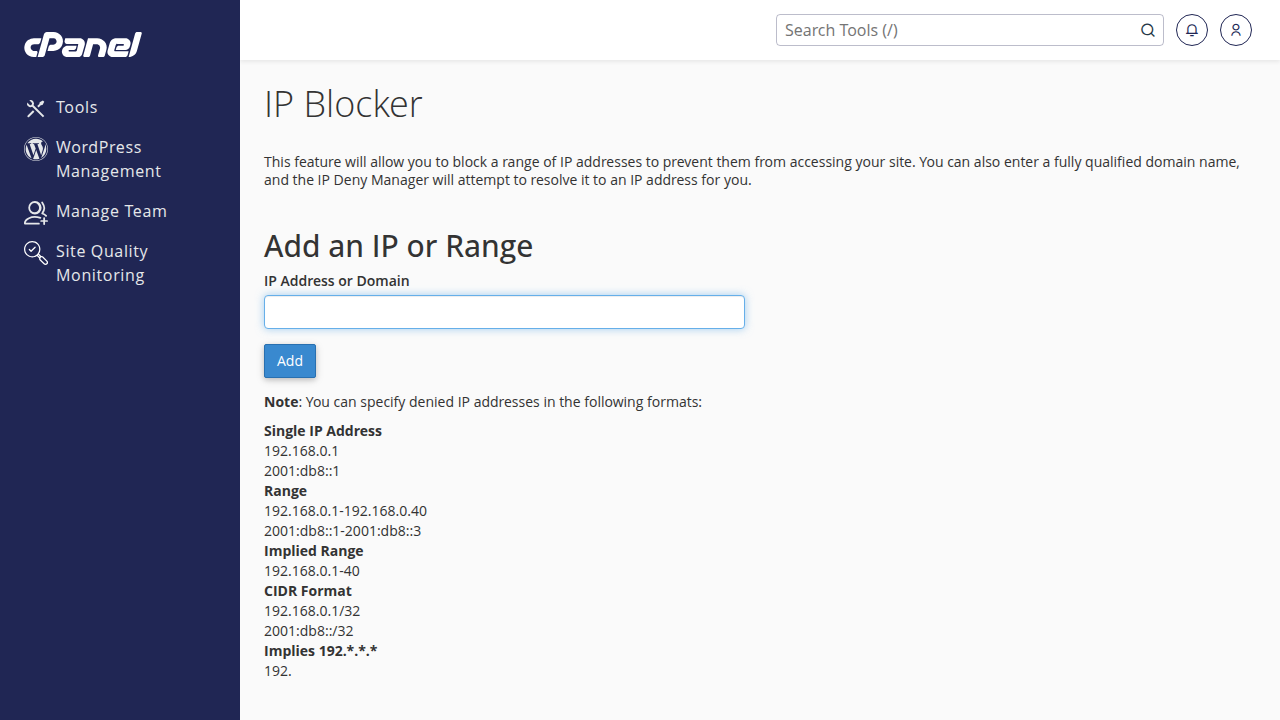
Task: Click example IP 192.168.0.1 under Single IP Address
Action: pyautogui.click(x=301, y=451)
